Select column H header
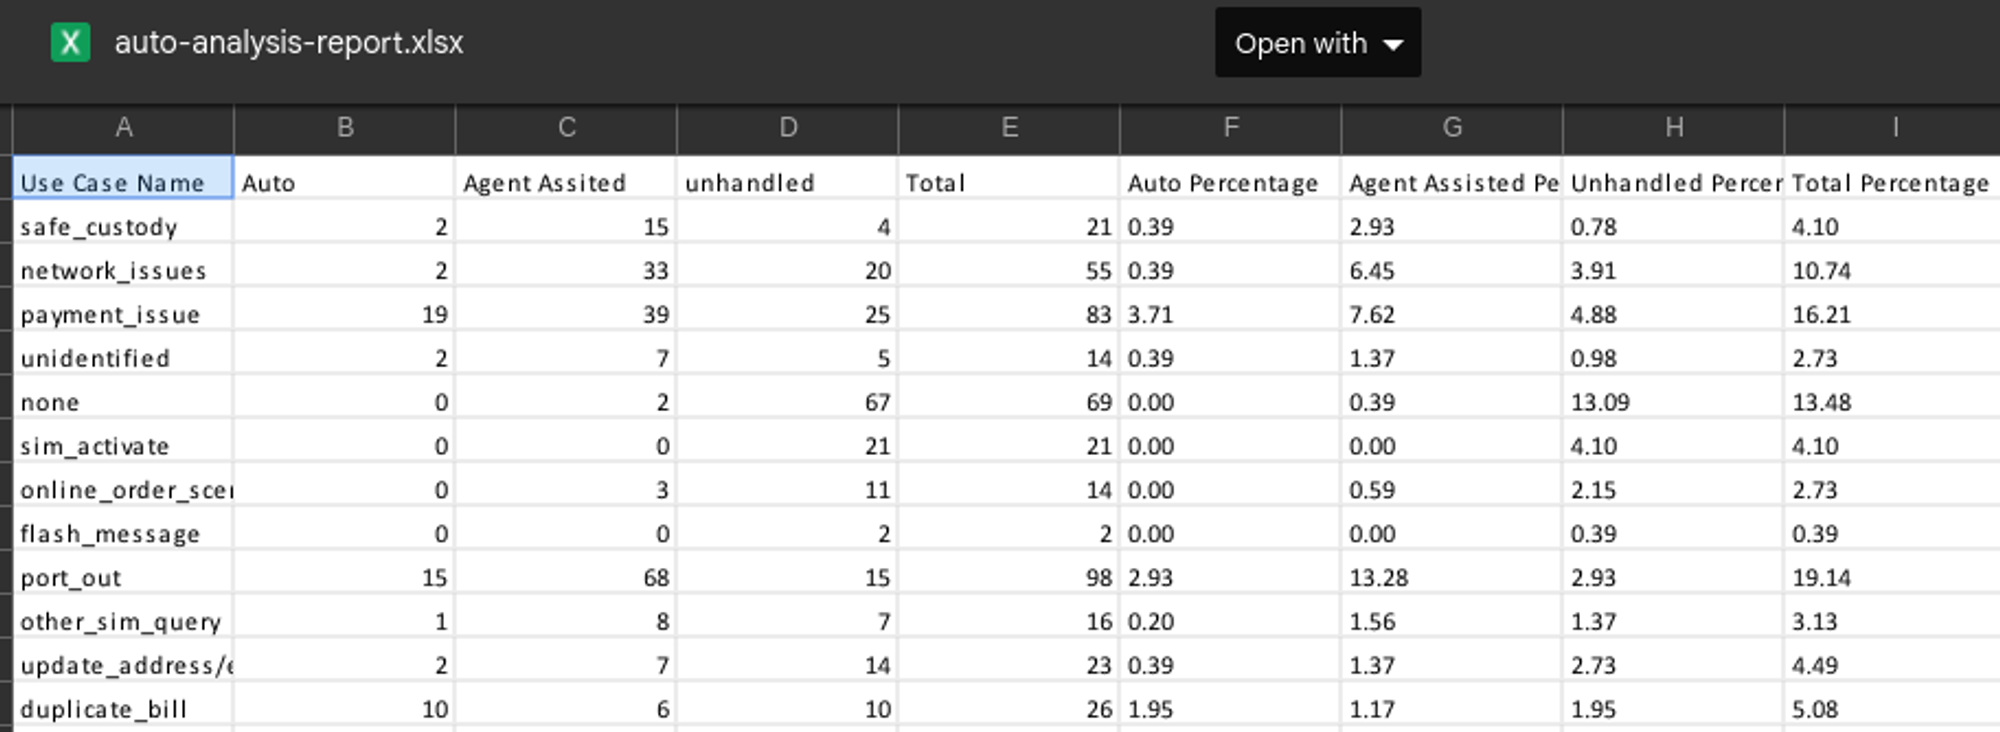The width and height of the screenshot is (2000, 732). (1673, 128)
